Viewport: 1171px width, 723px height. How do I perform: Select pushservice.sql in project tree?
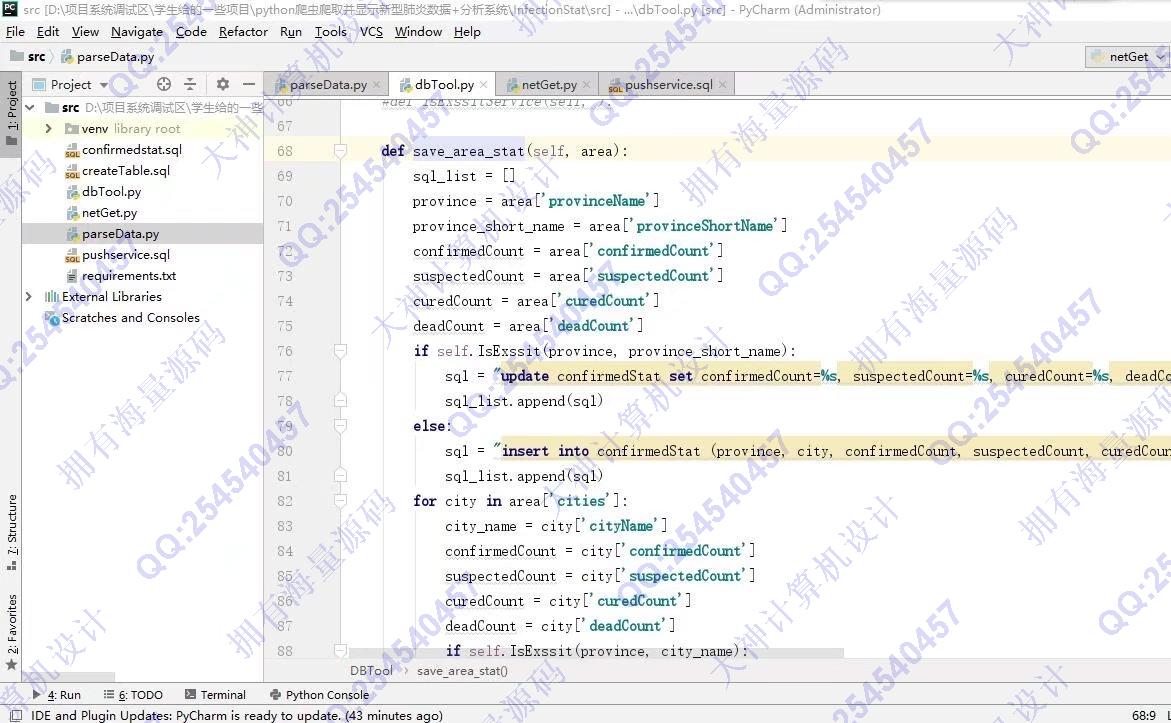(125, 255)
